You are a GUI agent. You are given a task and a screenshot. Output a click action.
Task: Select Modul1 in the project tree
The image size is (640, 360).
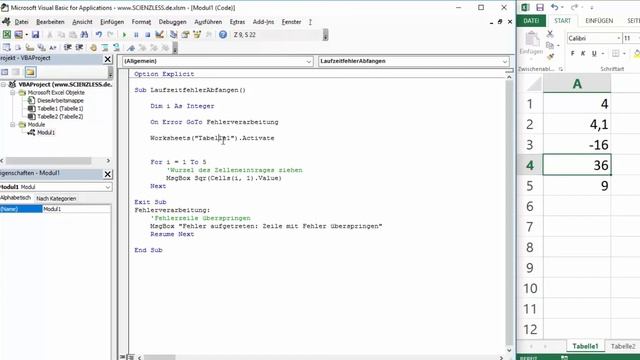coord(46,132)
